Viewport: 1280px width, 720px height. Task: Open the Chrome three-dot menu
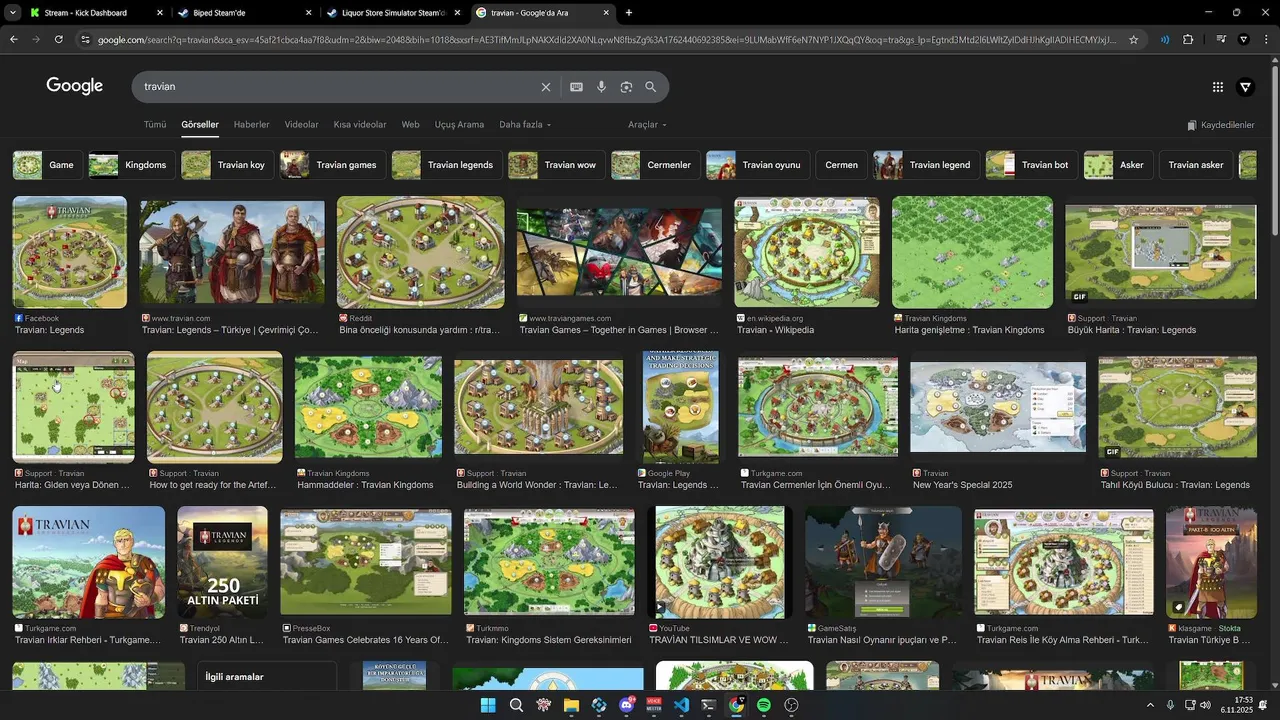pos(1265,39)
